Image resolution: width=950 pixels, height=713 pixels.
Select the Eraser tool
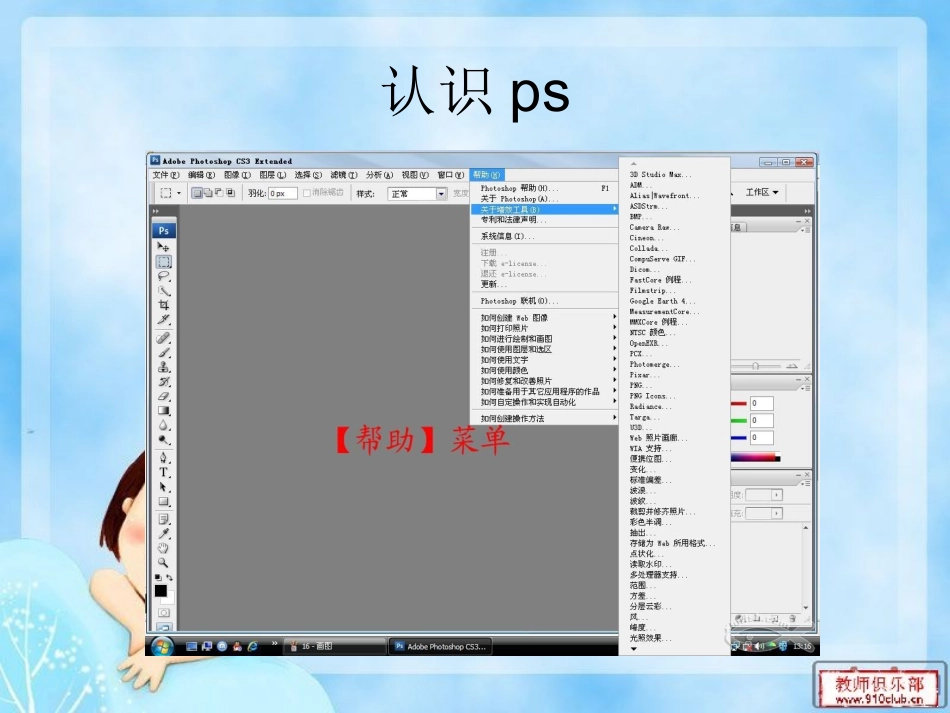164,396
